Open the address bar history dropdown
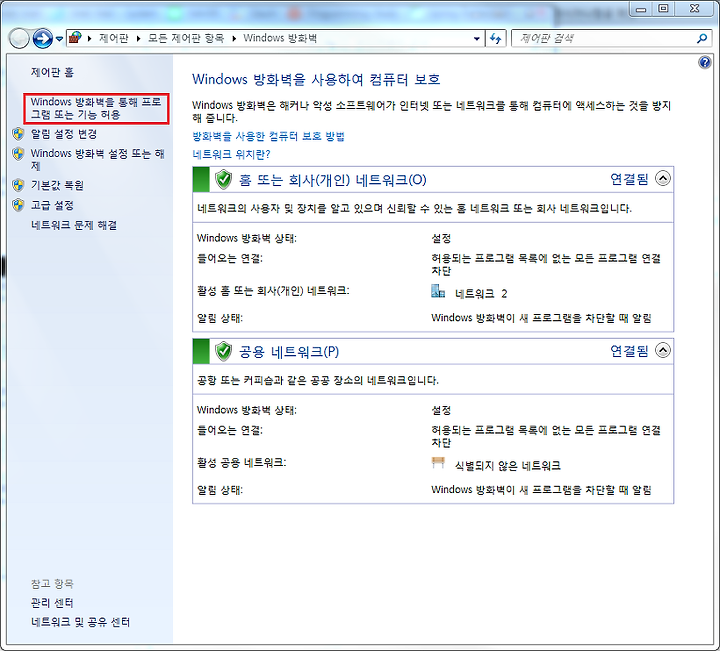This screenshot has width=720, height=651. (x=477, y=39)
